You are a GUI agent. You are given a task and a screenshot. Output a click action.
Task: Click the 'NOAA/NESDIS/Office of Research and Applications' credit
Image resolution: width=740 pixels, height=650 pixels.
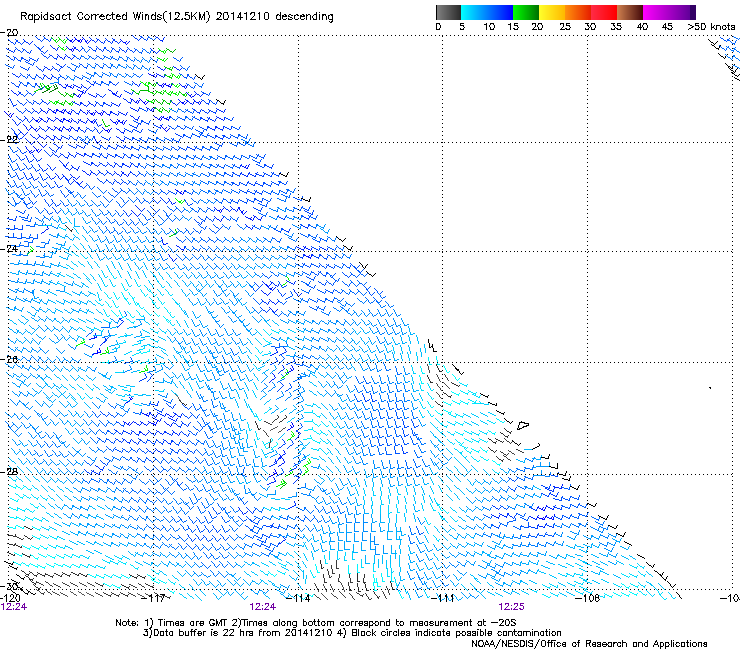589,644
